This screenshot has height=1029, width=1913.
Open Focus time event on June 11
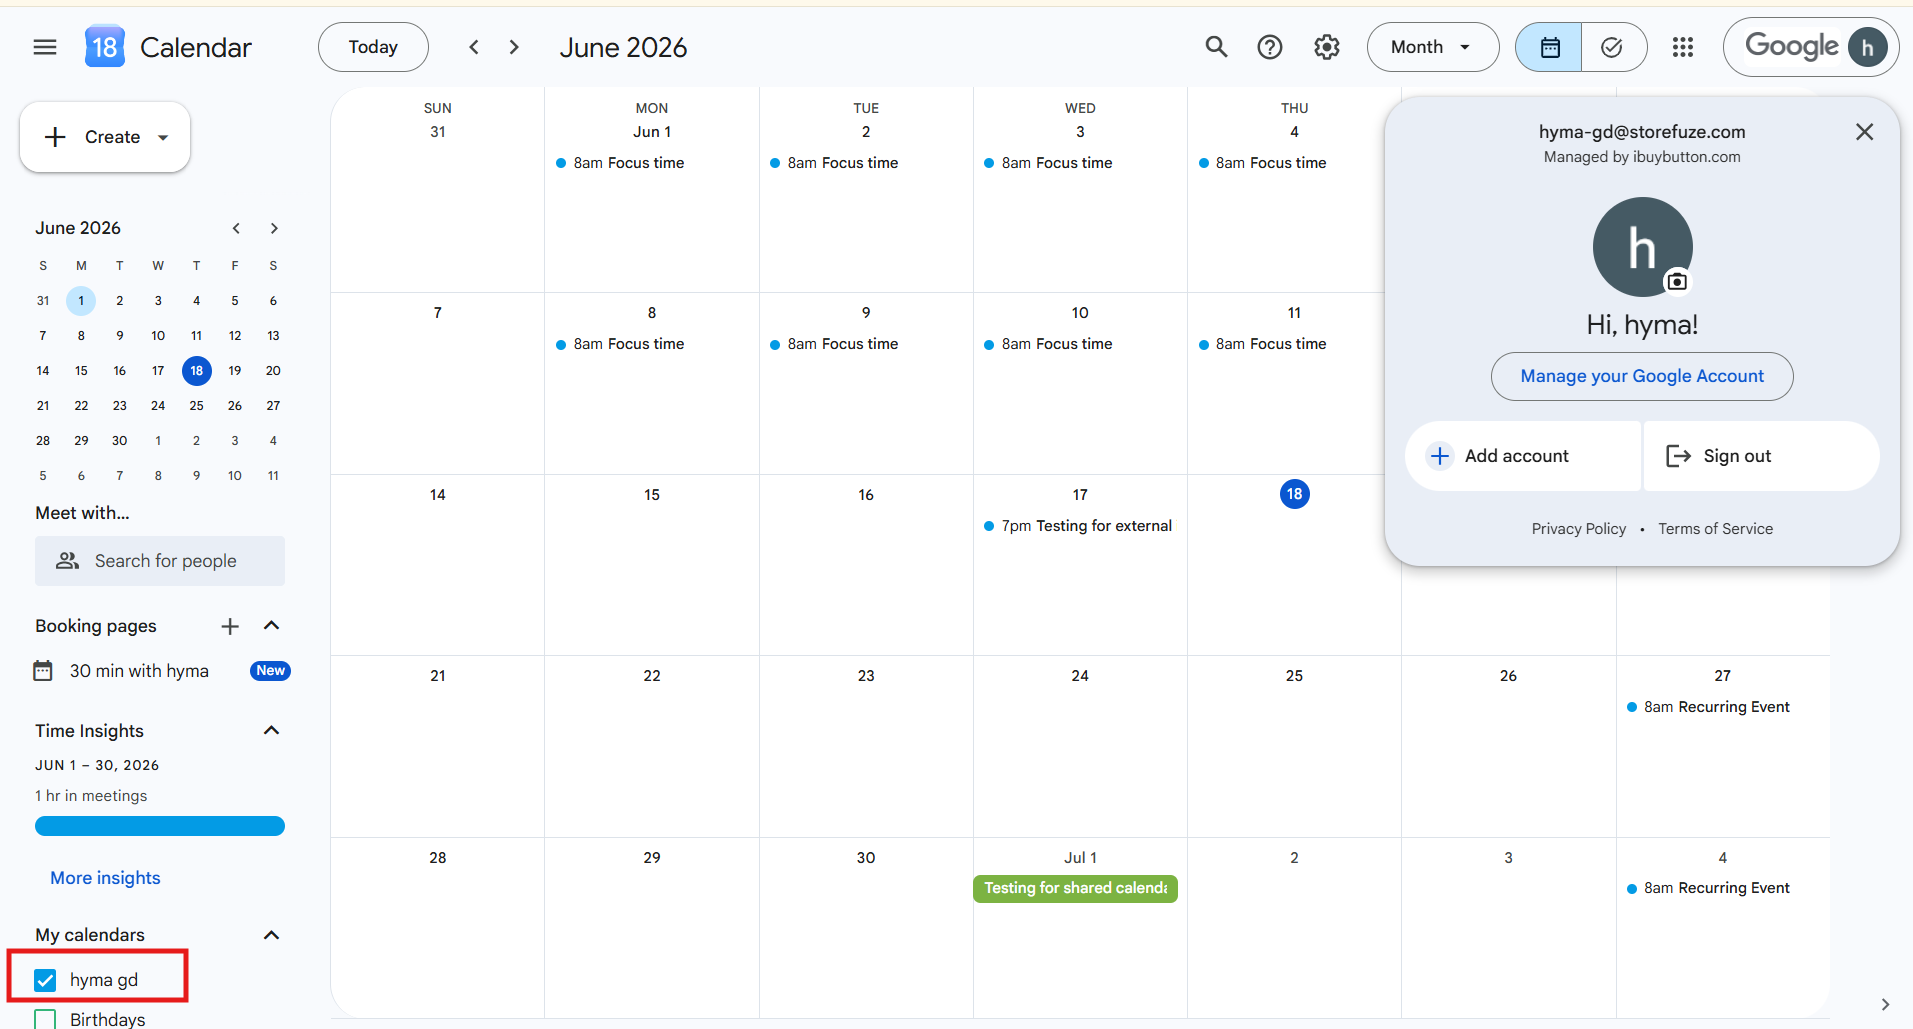(x=1262, y=344)
